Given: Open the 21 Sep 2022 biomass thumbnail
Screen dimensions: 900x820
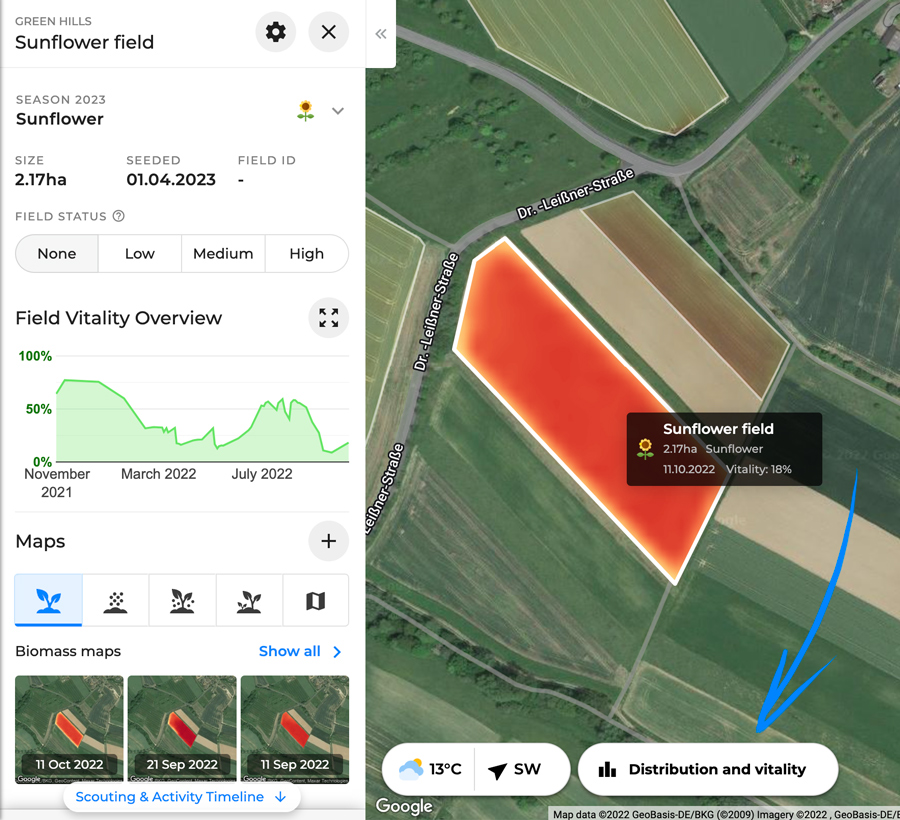Looking at the screenshot, I should click(182, 729).
